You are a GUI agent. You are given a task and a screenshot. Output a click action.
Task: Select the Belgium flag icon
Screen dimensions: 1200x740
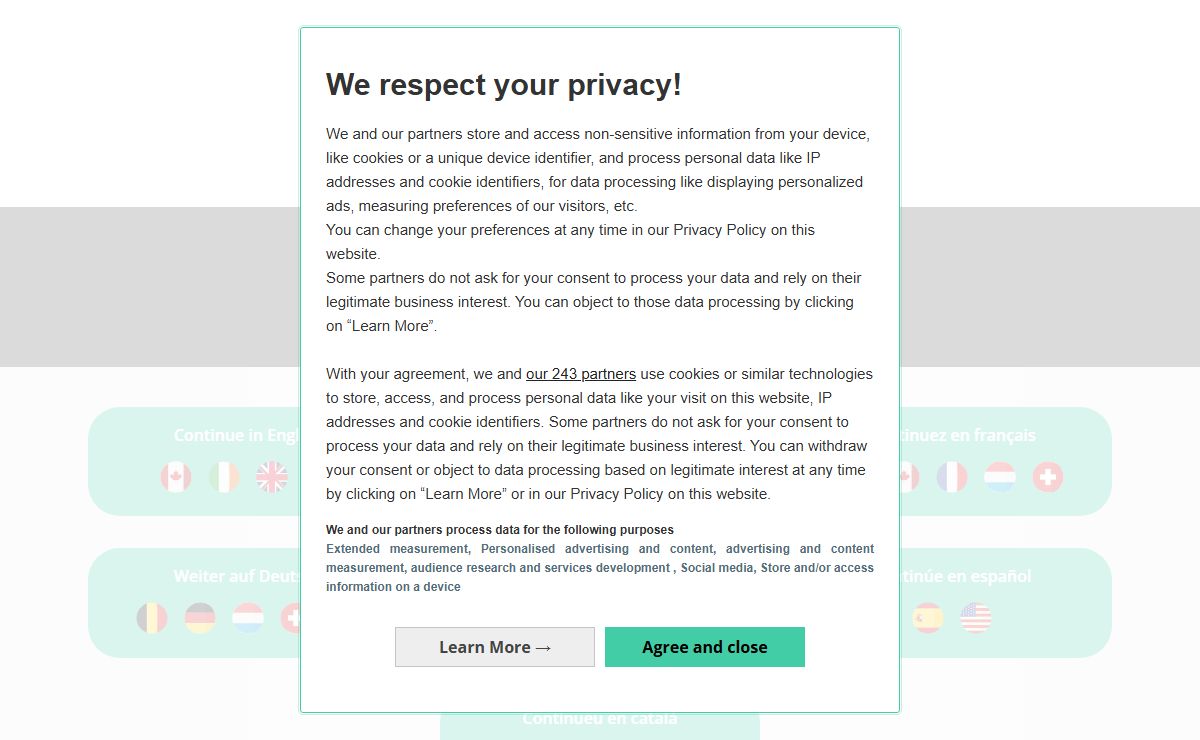tap(152, 618)
